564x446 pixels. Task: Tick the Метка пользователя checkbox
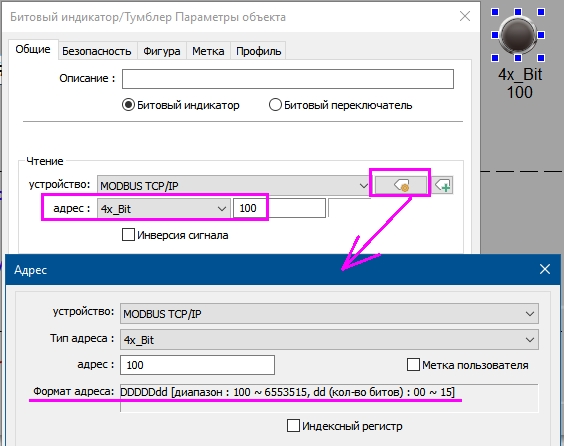click(x=413, y=364)
